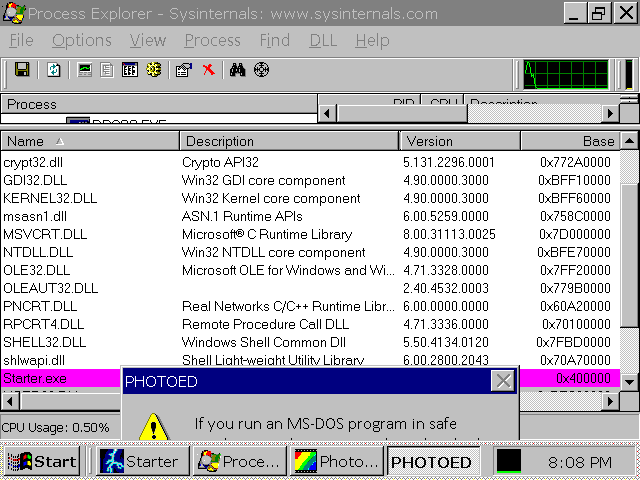This screenshot has height=480, width=640.
Task: Close the PHOTOED dialog
Action: click(x=503, y=381)
